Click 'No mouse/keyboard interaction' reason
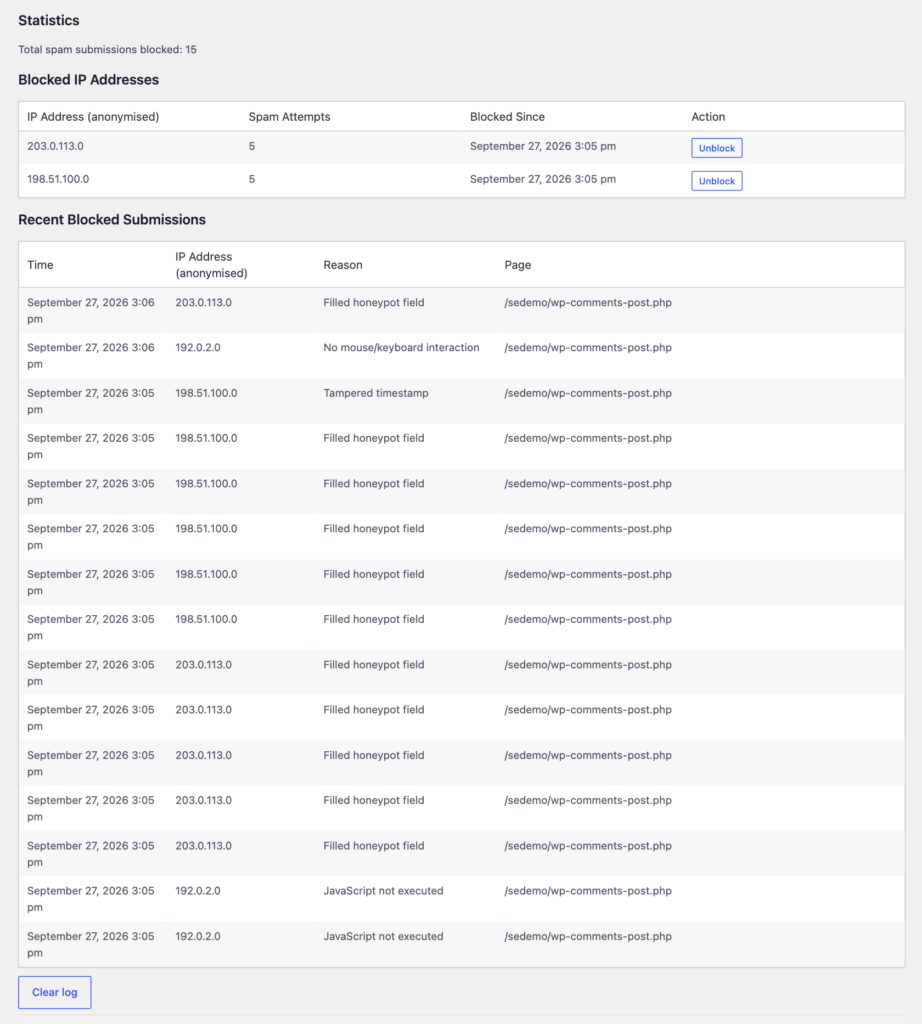The width and height of the screenshot is (922, 1024). pos(402,347)
